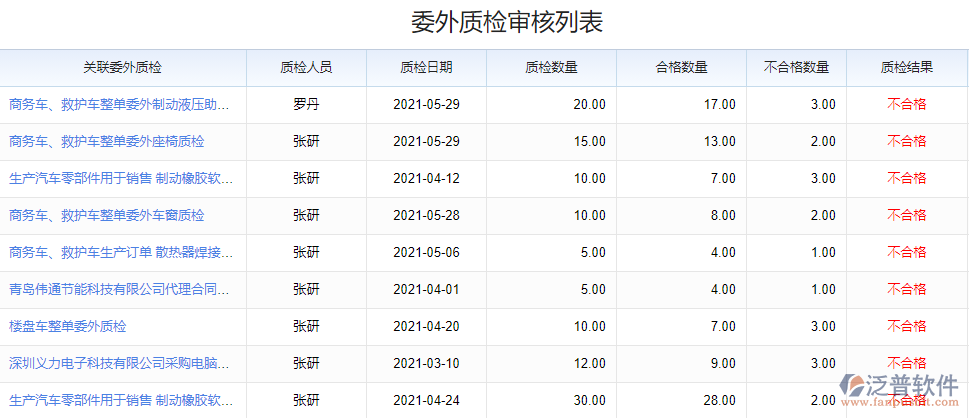Sort by 质检数量 column header
This screenshot has width=969, height=418.
[x=551, y=68]
